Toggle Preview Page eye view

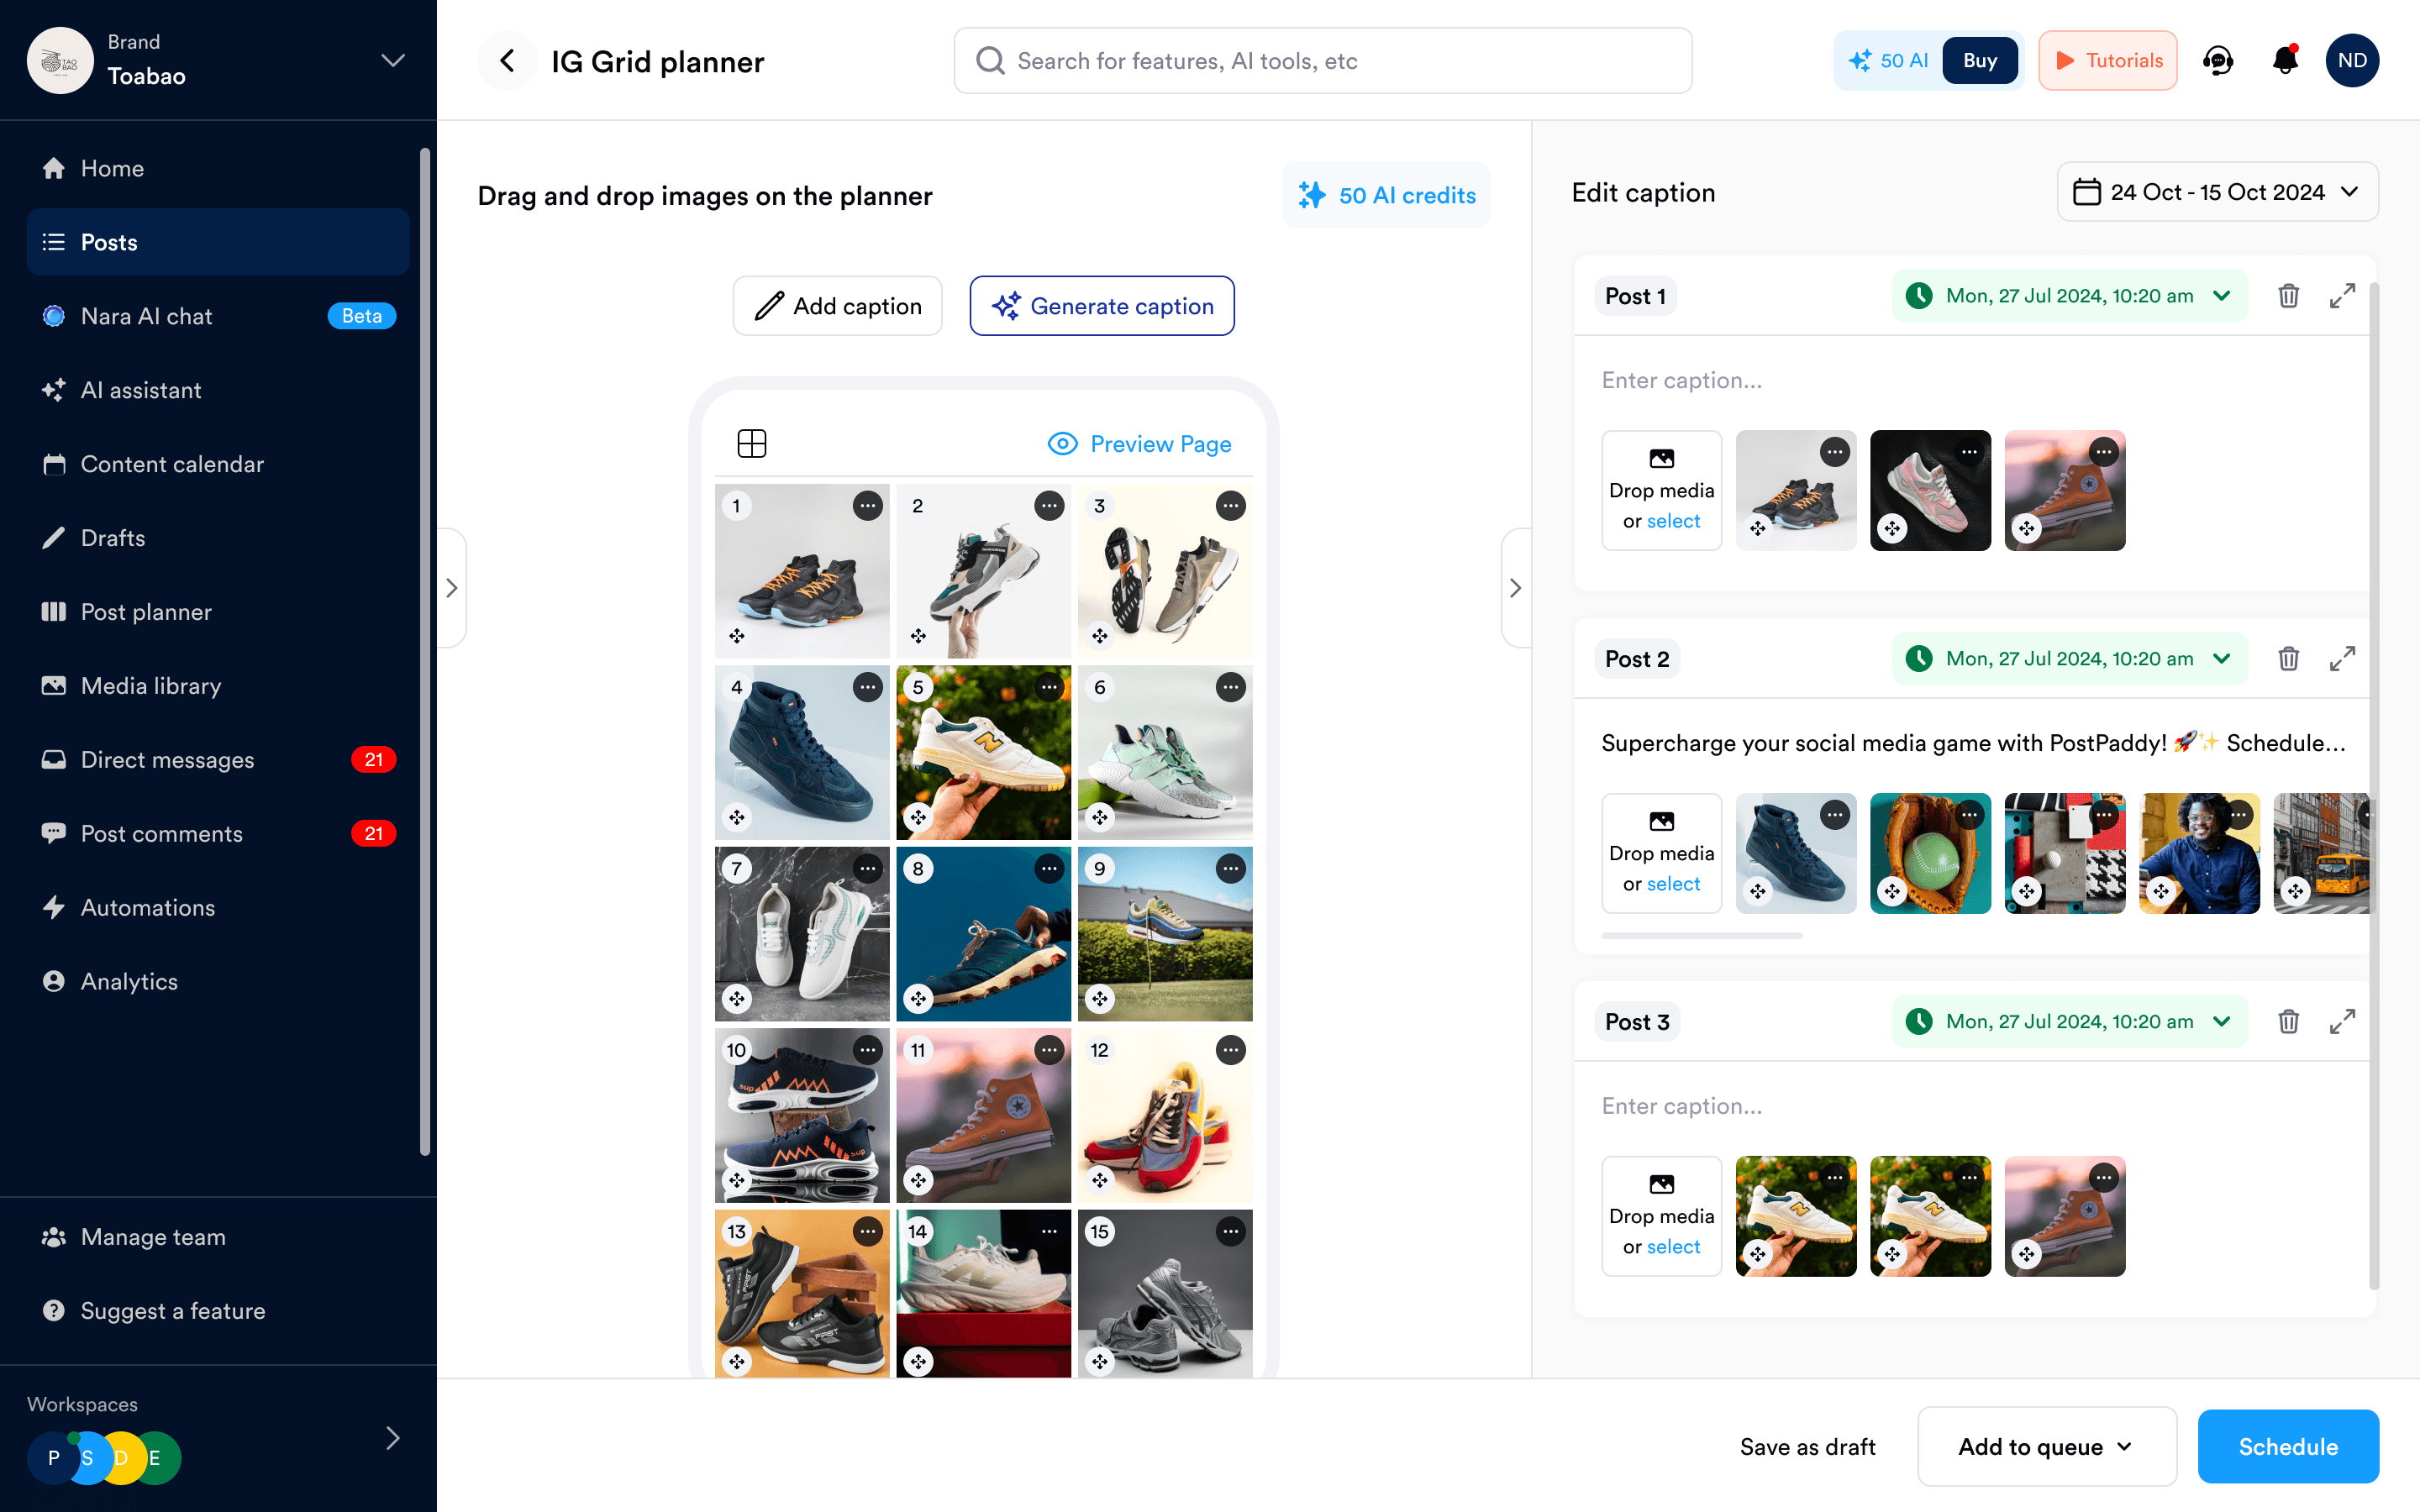pyautogui.click(x=1139, y=443)
